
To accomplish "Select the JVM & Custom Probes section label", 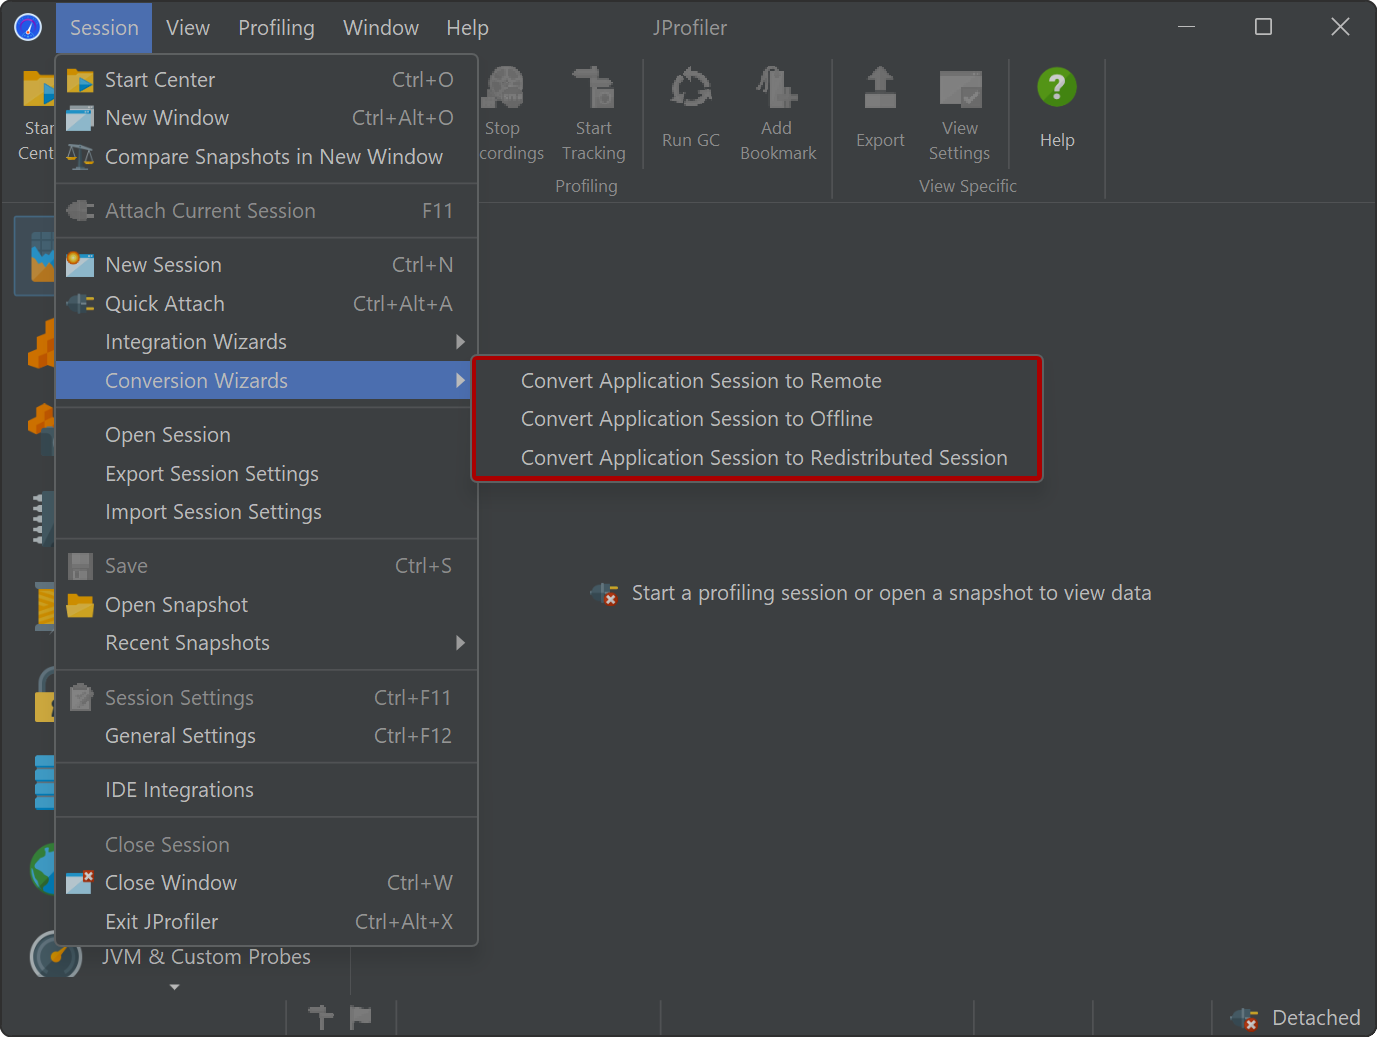I will (x=206, y=957).
